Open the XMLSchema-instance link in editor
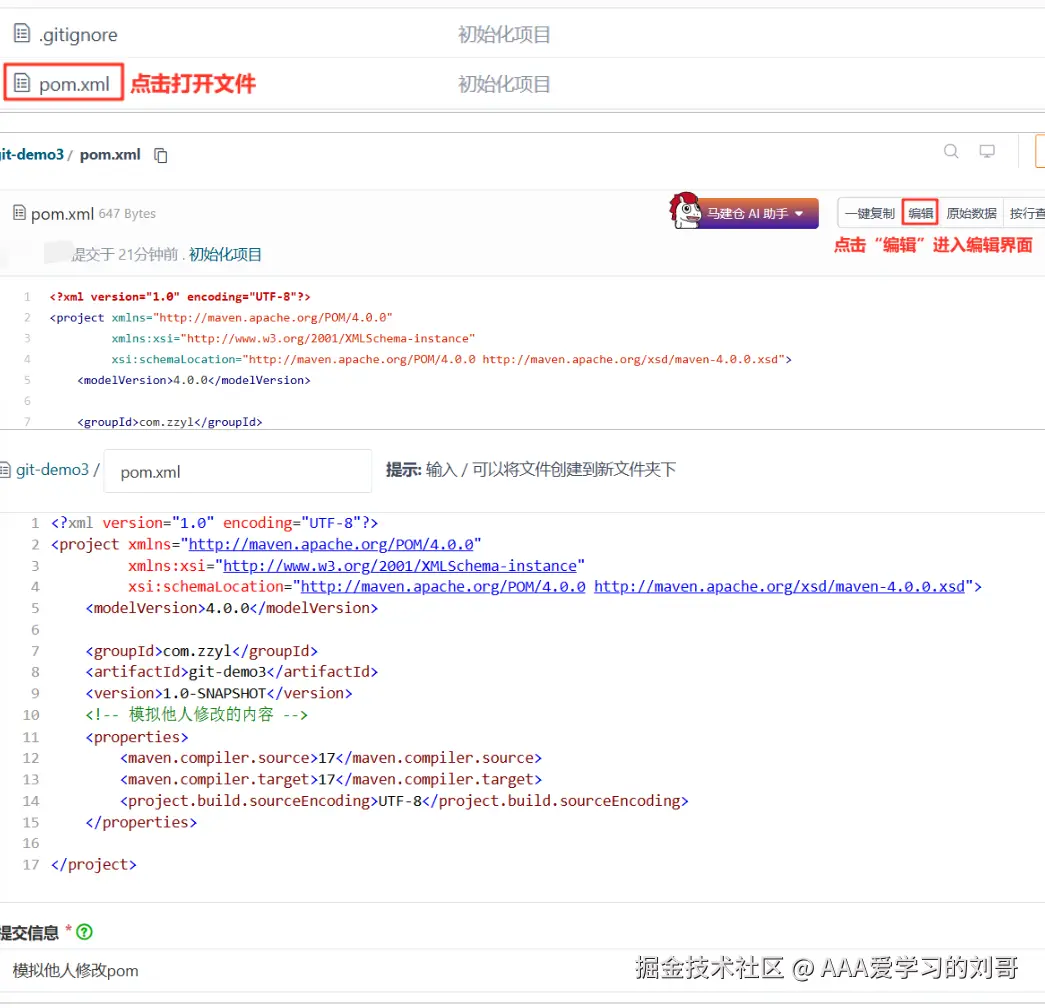 coord(400,566)
